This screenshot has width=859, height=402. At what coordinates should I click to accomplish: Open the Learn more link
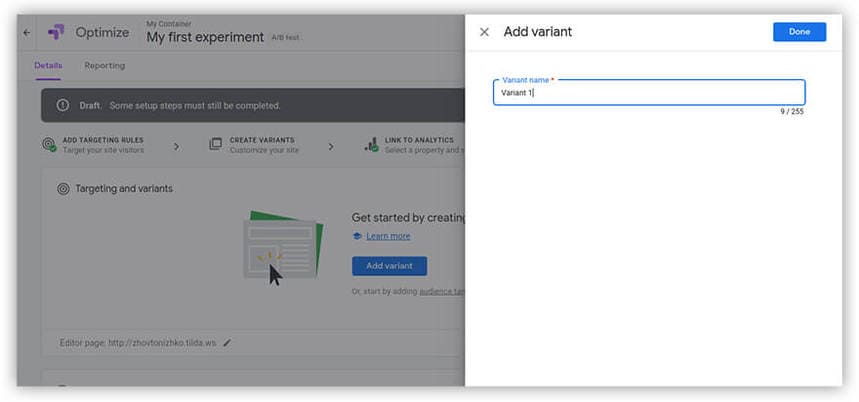388,236
